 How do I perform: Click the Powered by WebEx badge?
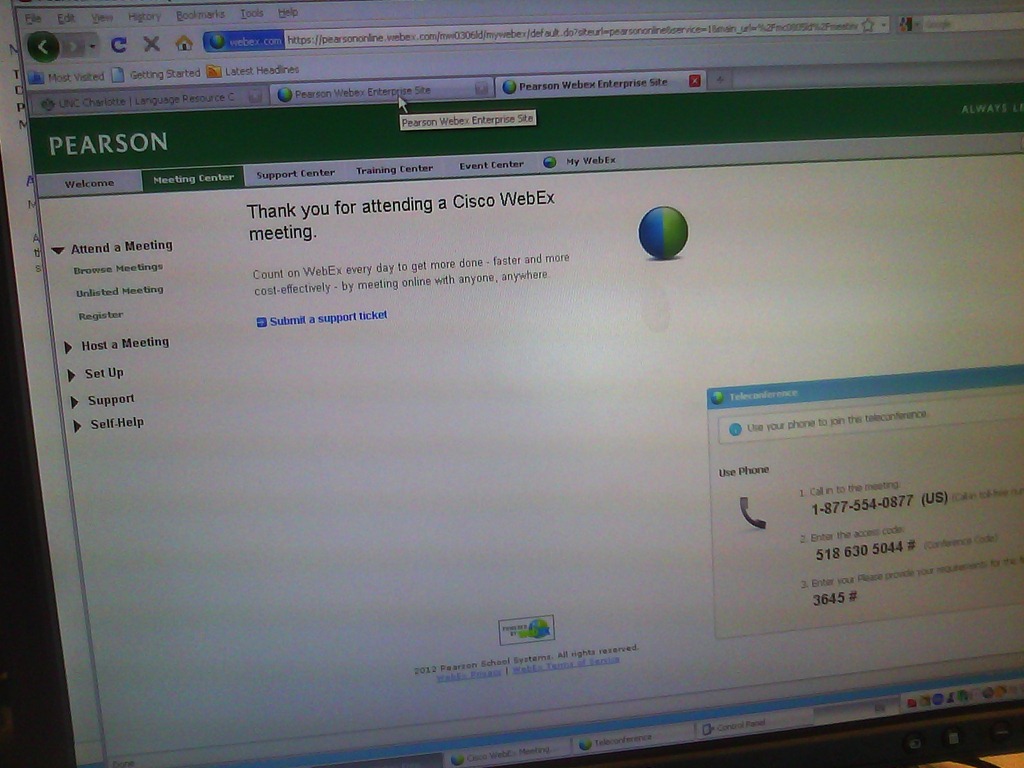tap(526, 629)
